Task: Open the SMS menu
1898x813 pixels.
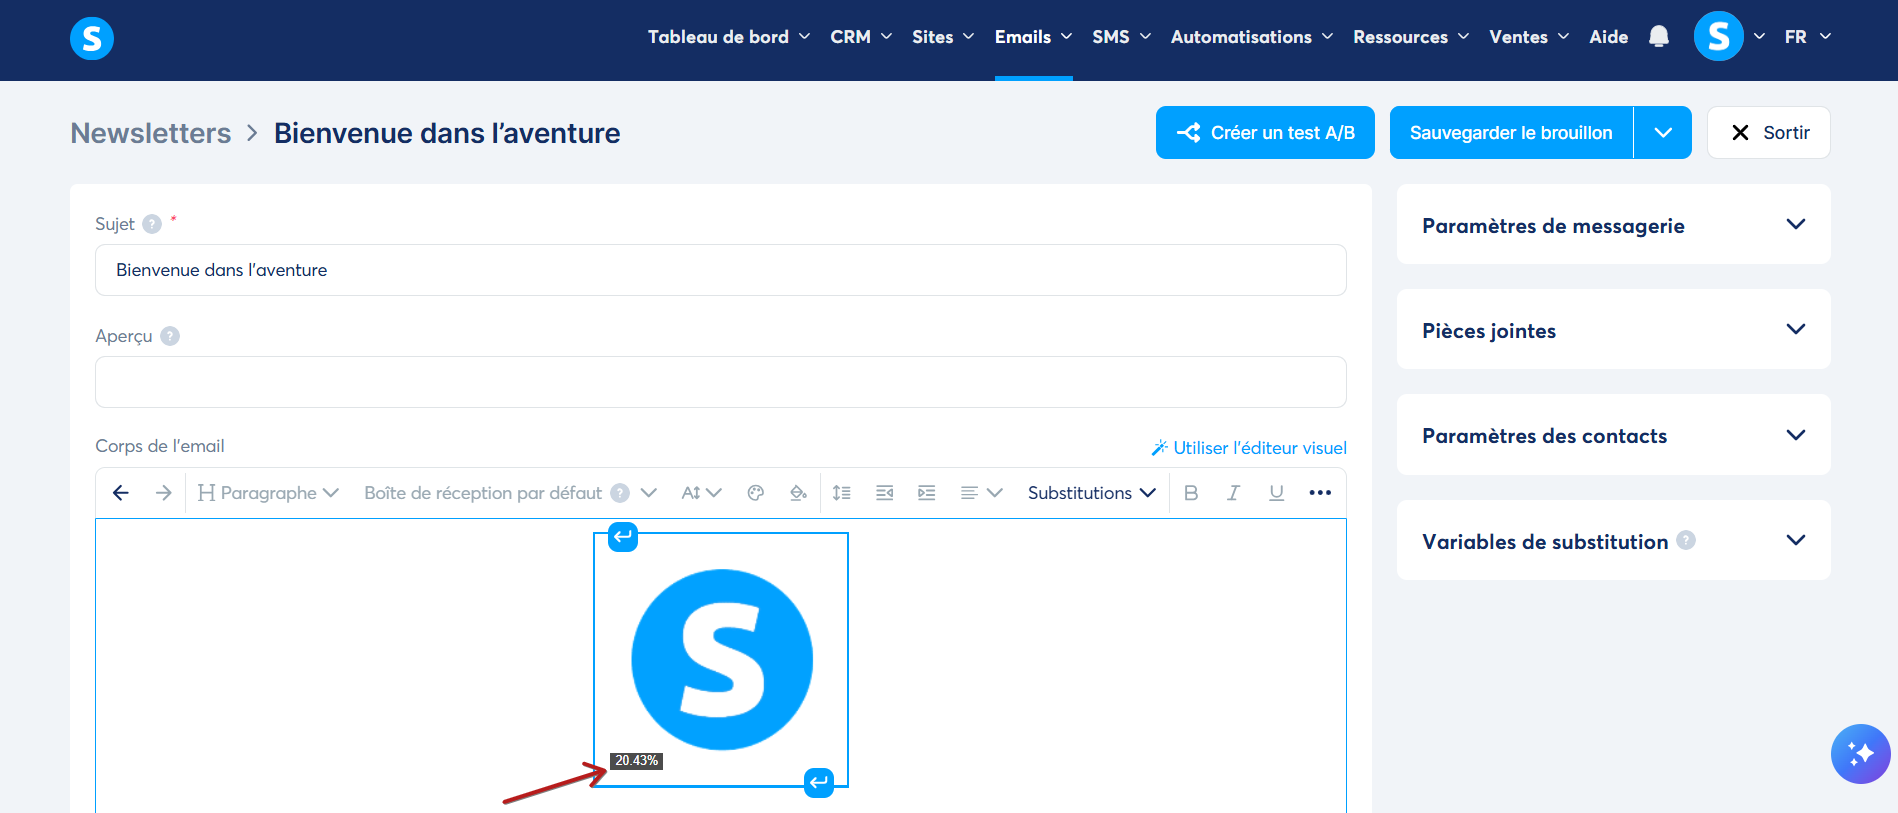Action: [1122, 37]
